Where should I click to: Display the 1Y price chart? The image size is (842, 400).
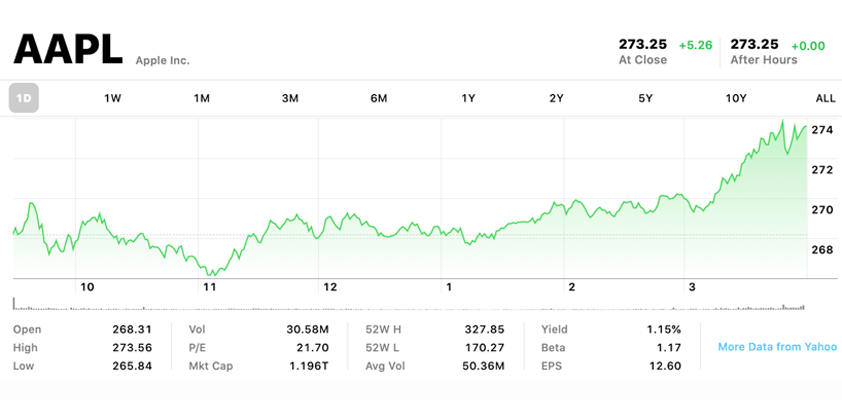468,98
